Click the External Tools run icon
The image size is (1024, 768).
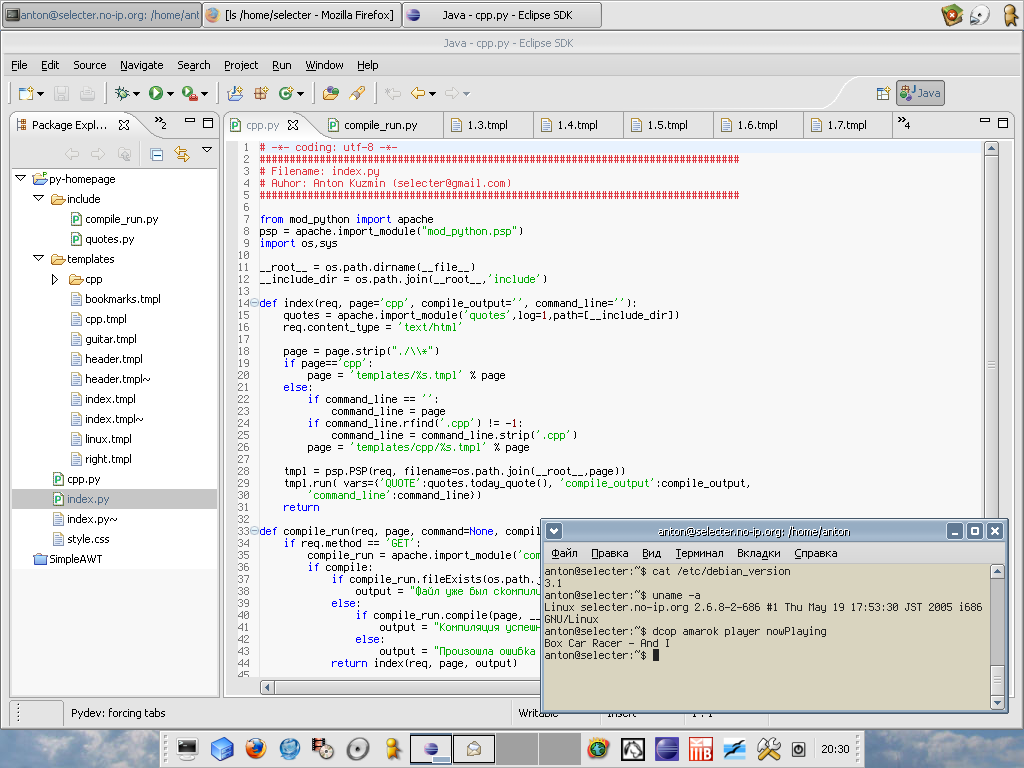(189, 93)
